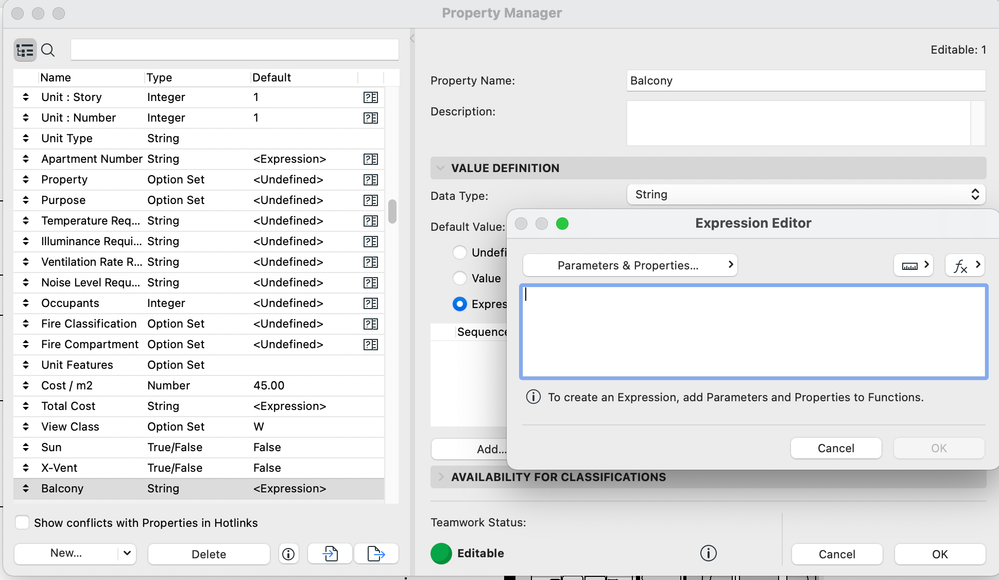The image size is (999, 580).
Task: Select the Occupants row
Action: tap(199, 303)
